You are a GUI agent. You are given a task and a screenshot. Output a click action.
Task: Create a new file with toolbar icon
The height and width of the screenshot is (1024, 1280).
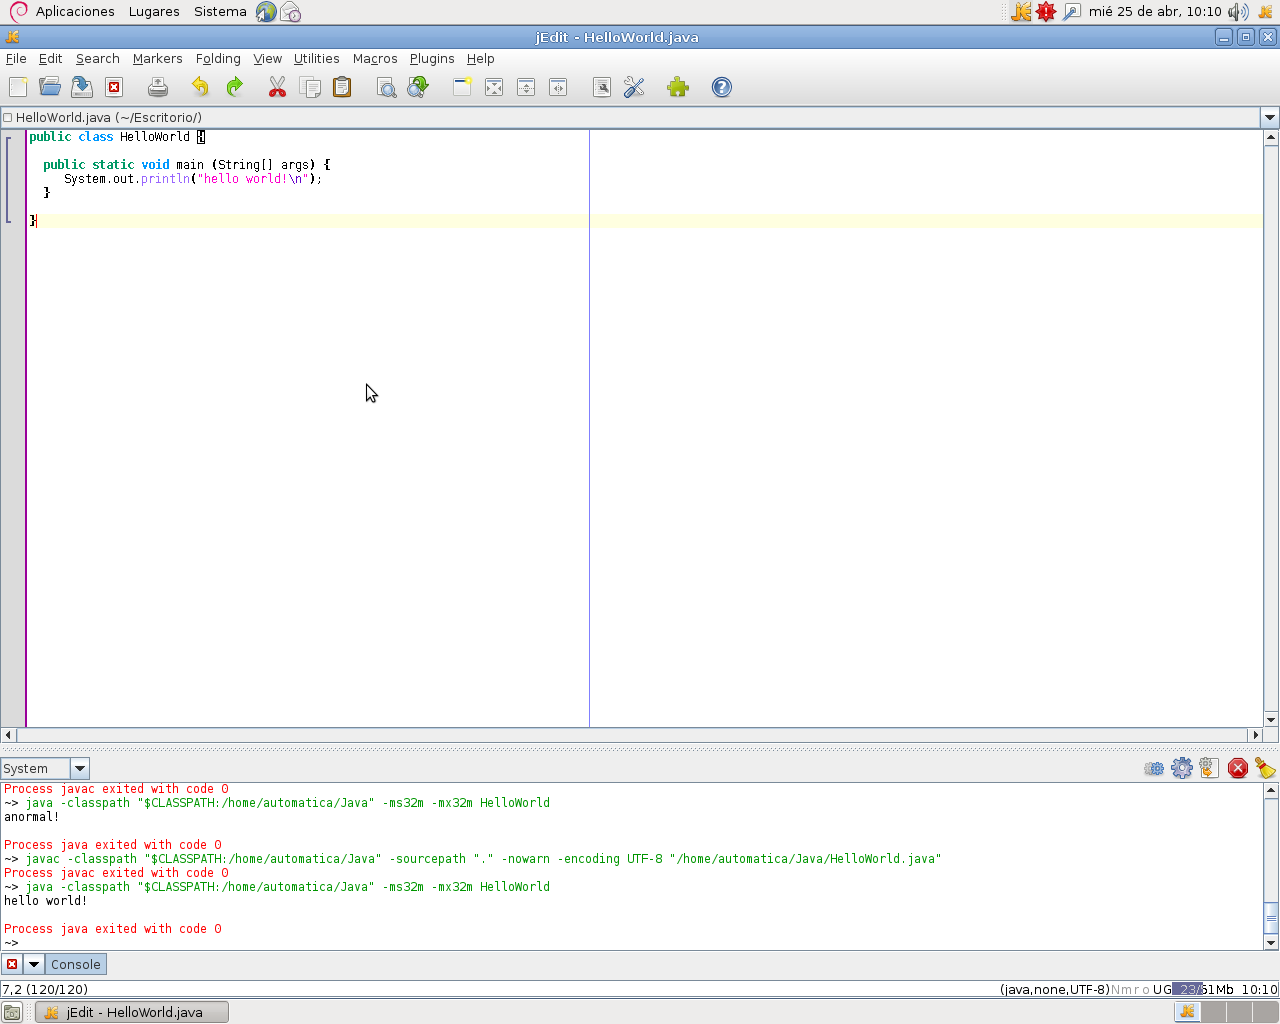[18, 87]
